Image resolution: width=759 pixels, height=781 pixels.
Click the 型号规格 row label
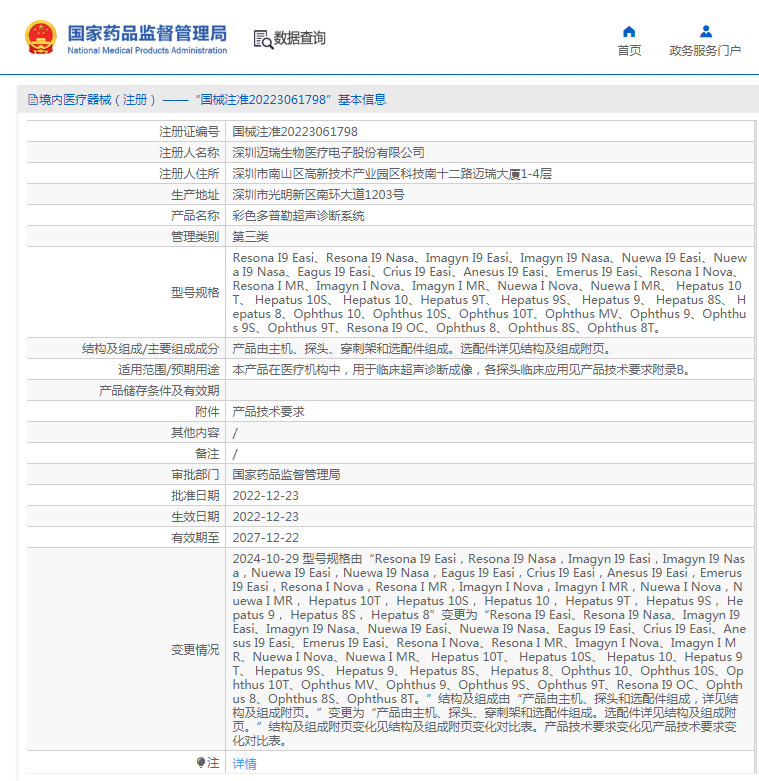[x=195, y=292]
